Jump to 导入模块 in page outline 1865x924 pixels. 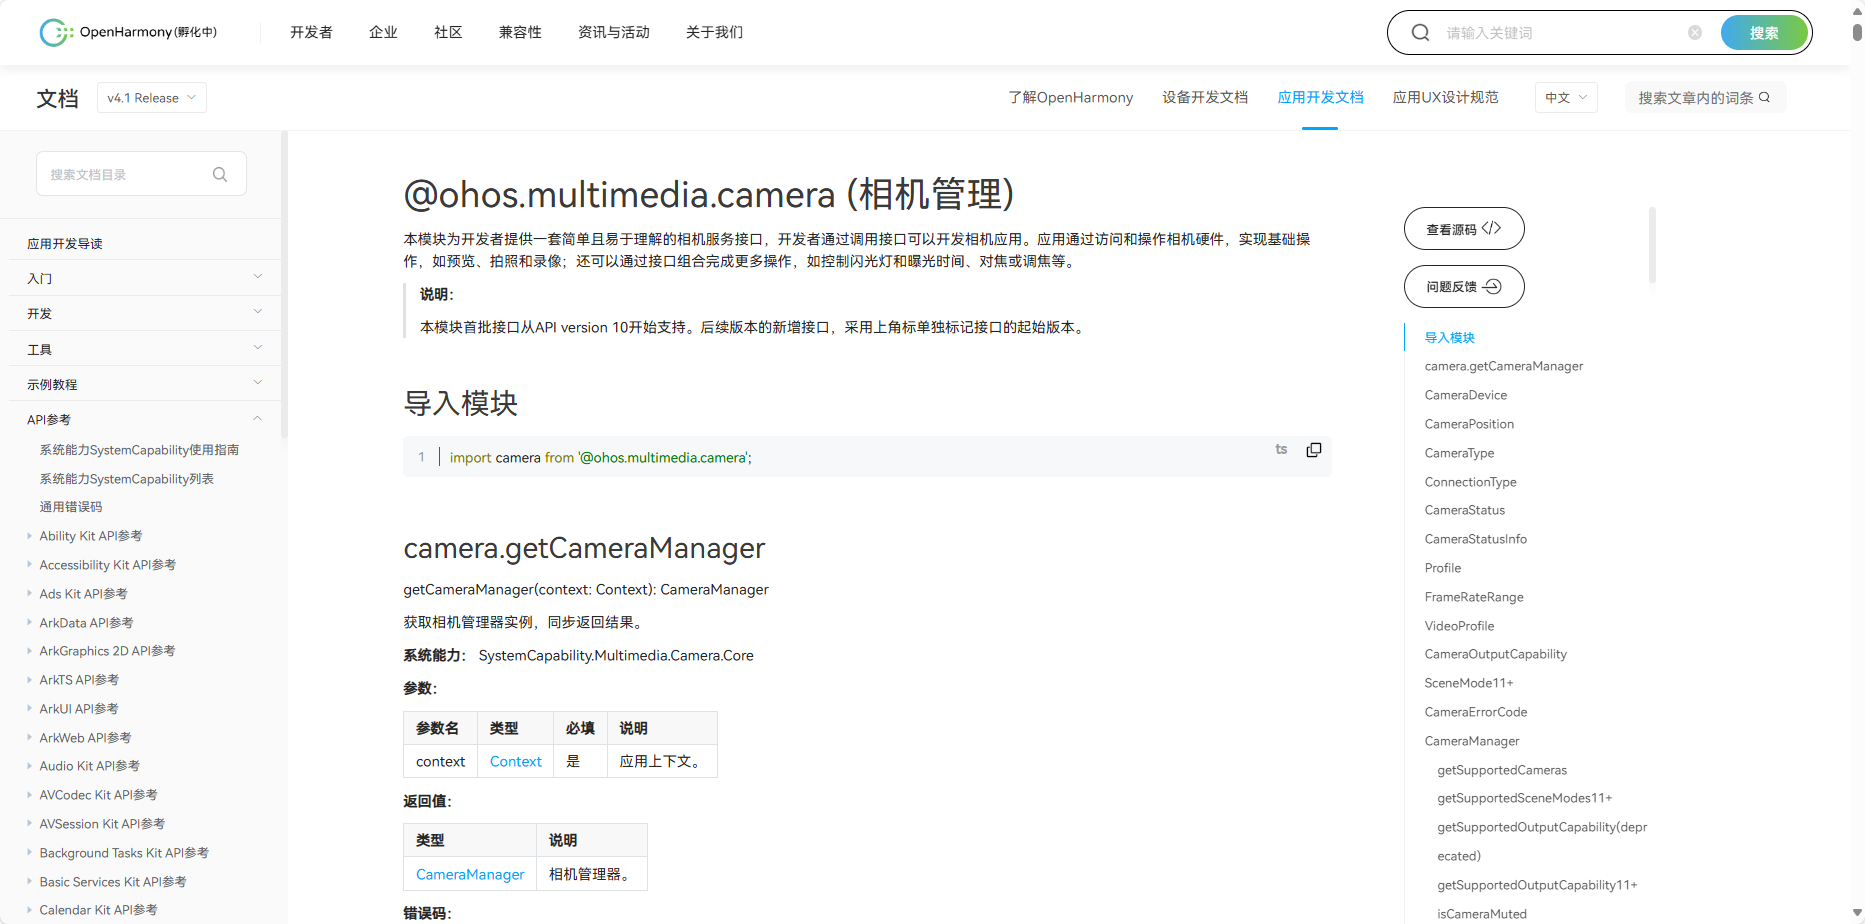tap(1449, 337)
